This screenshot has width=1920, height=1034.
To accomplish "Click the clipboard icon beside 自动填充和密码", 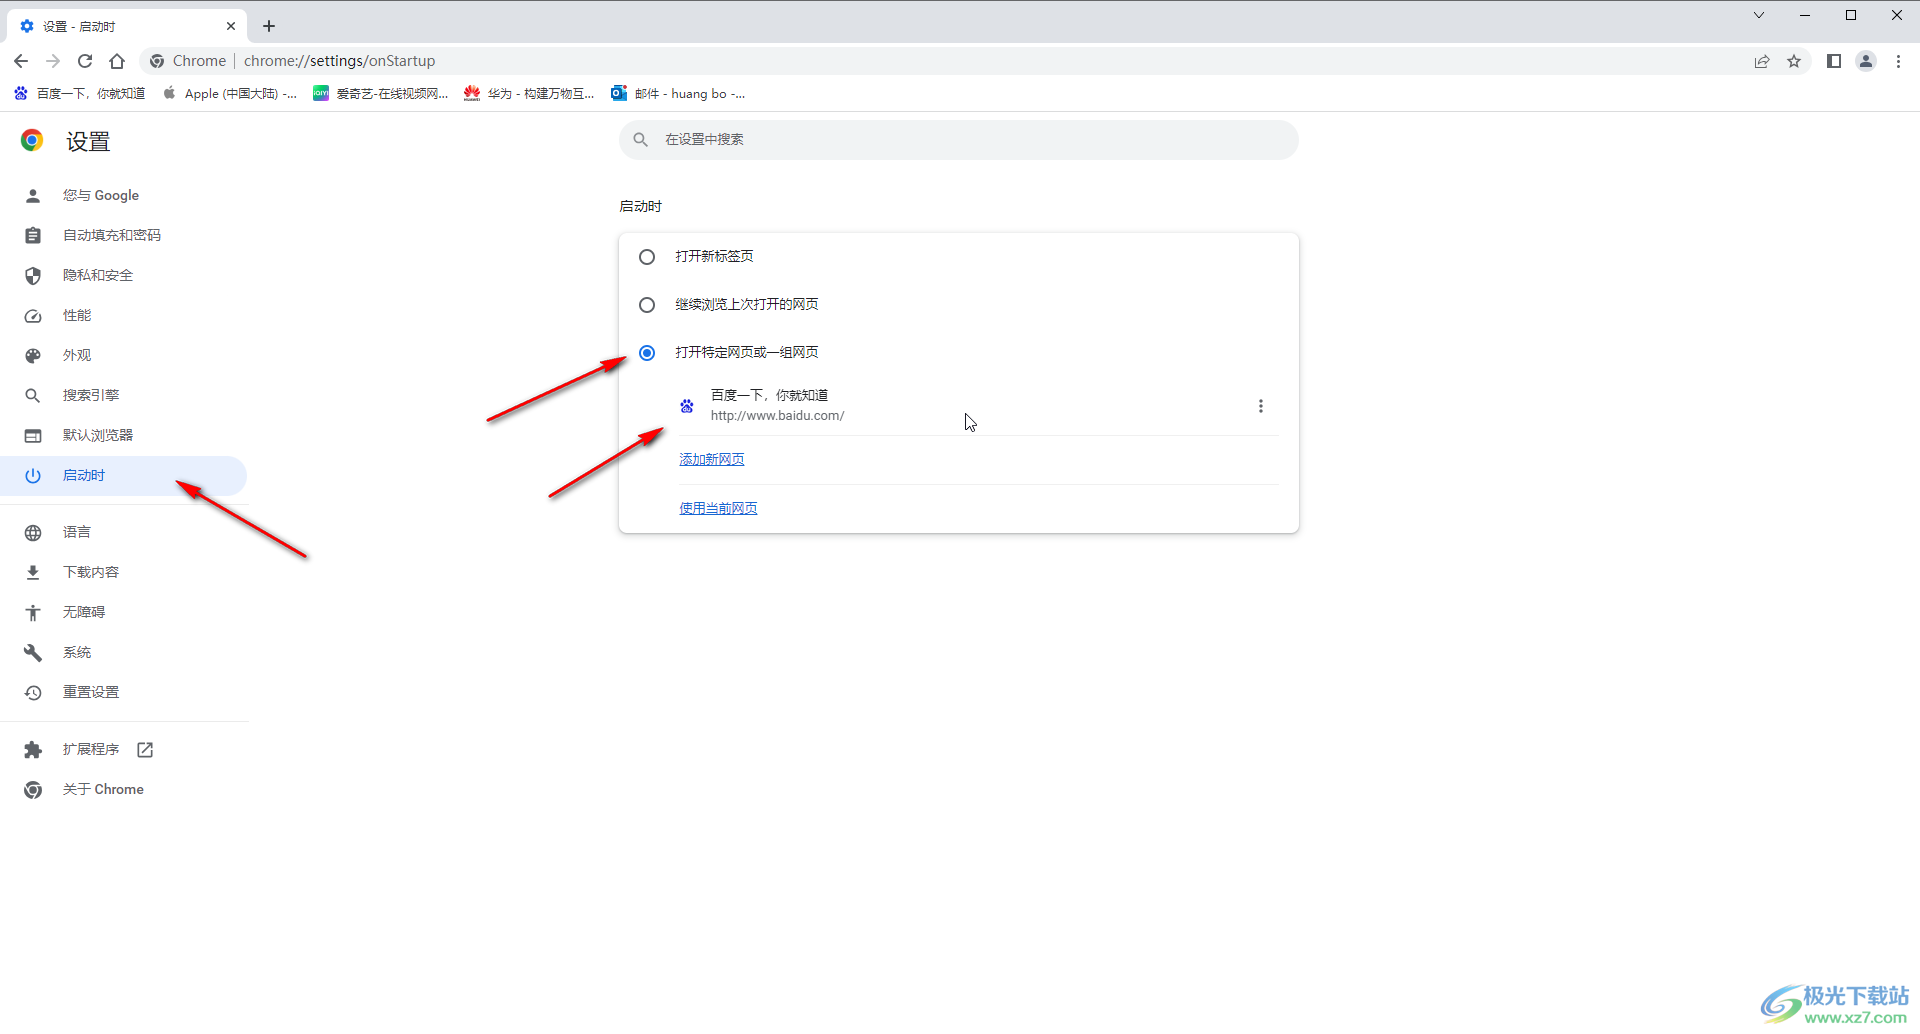I will tap(33, 236).
